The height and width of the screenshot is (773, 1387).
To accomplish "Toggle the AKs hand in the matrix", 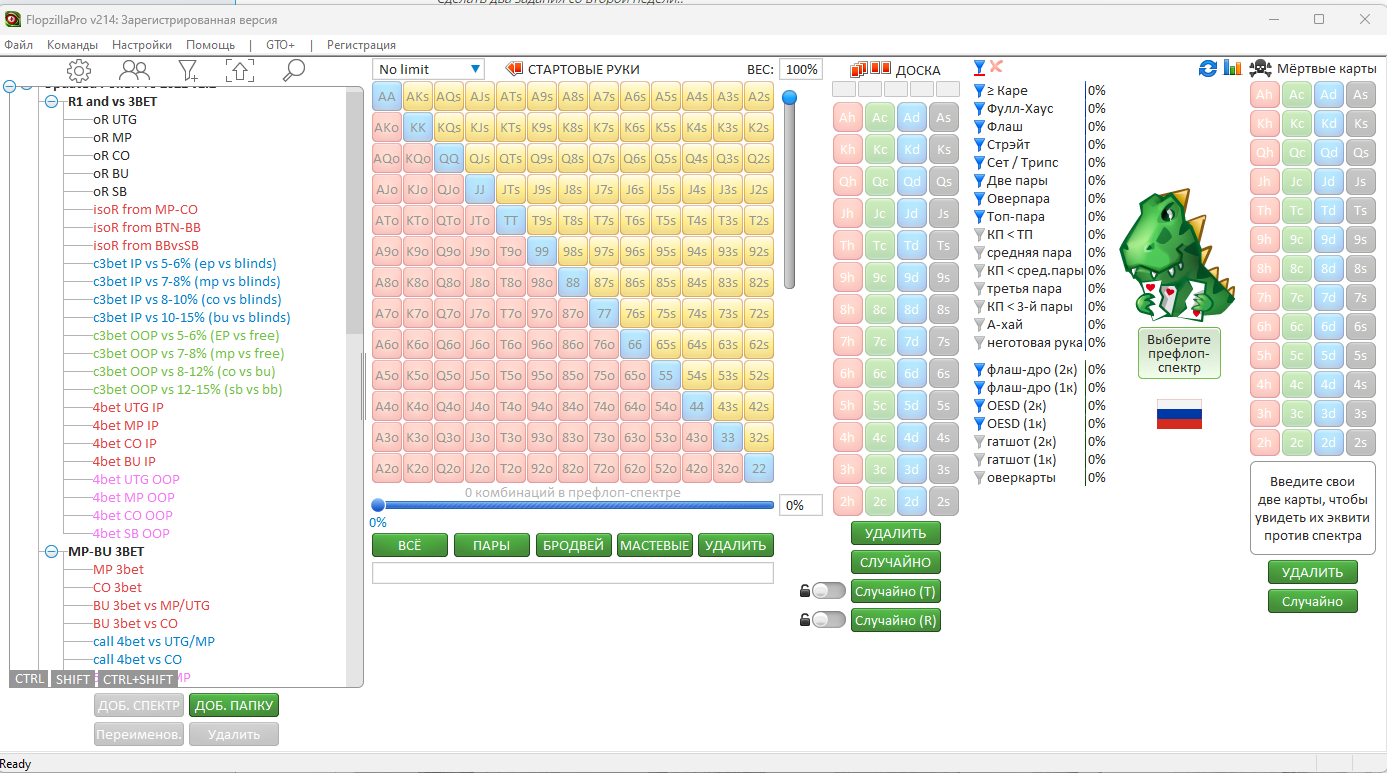I will pos(418,97).
